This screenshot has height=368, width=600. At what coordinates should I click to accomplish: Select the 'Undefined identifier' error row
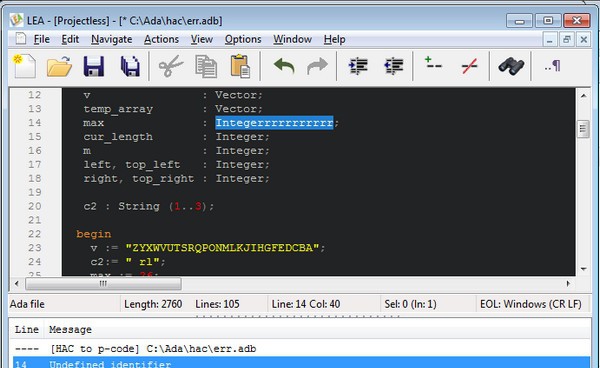301,363
